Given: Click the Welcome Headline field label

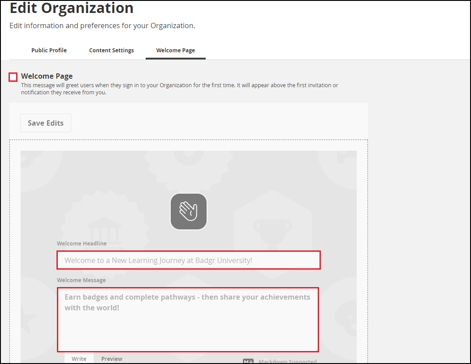Looking at the screenshot, I should (x=82, y=243).
